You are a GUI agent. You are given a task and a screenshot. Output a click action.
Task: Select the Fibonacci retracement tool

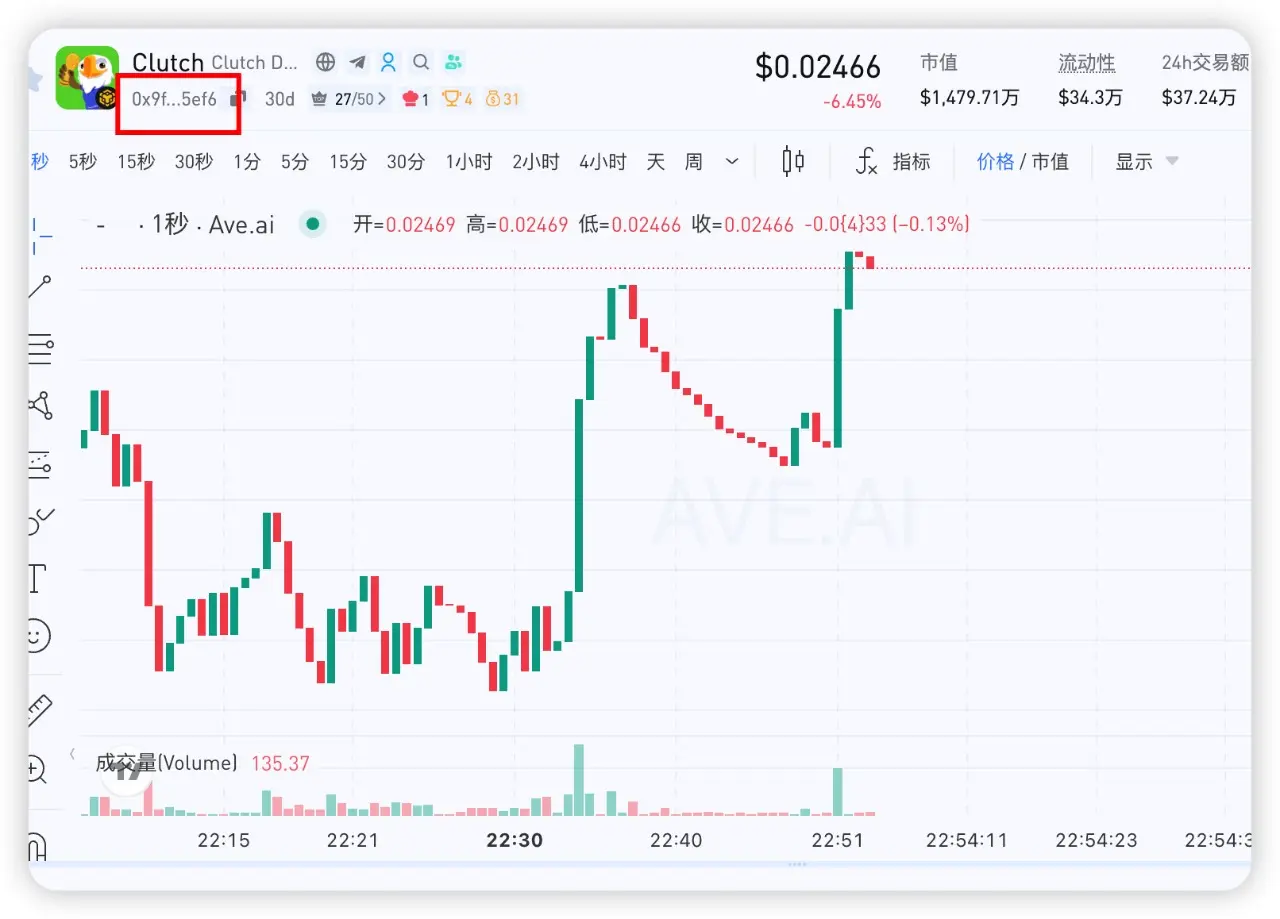40,347
